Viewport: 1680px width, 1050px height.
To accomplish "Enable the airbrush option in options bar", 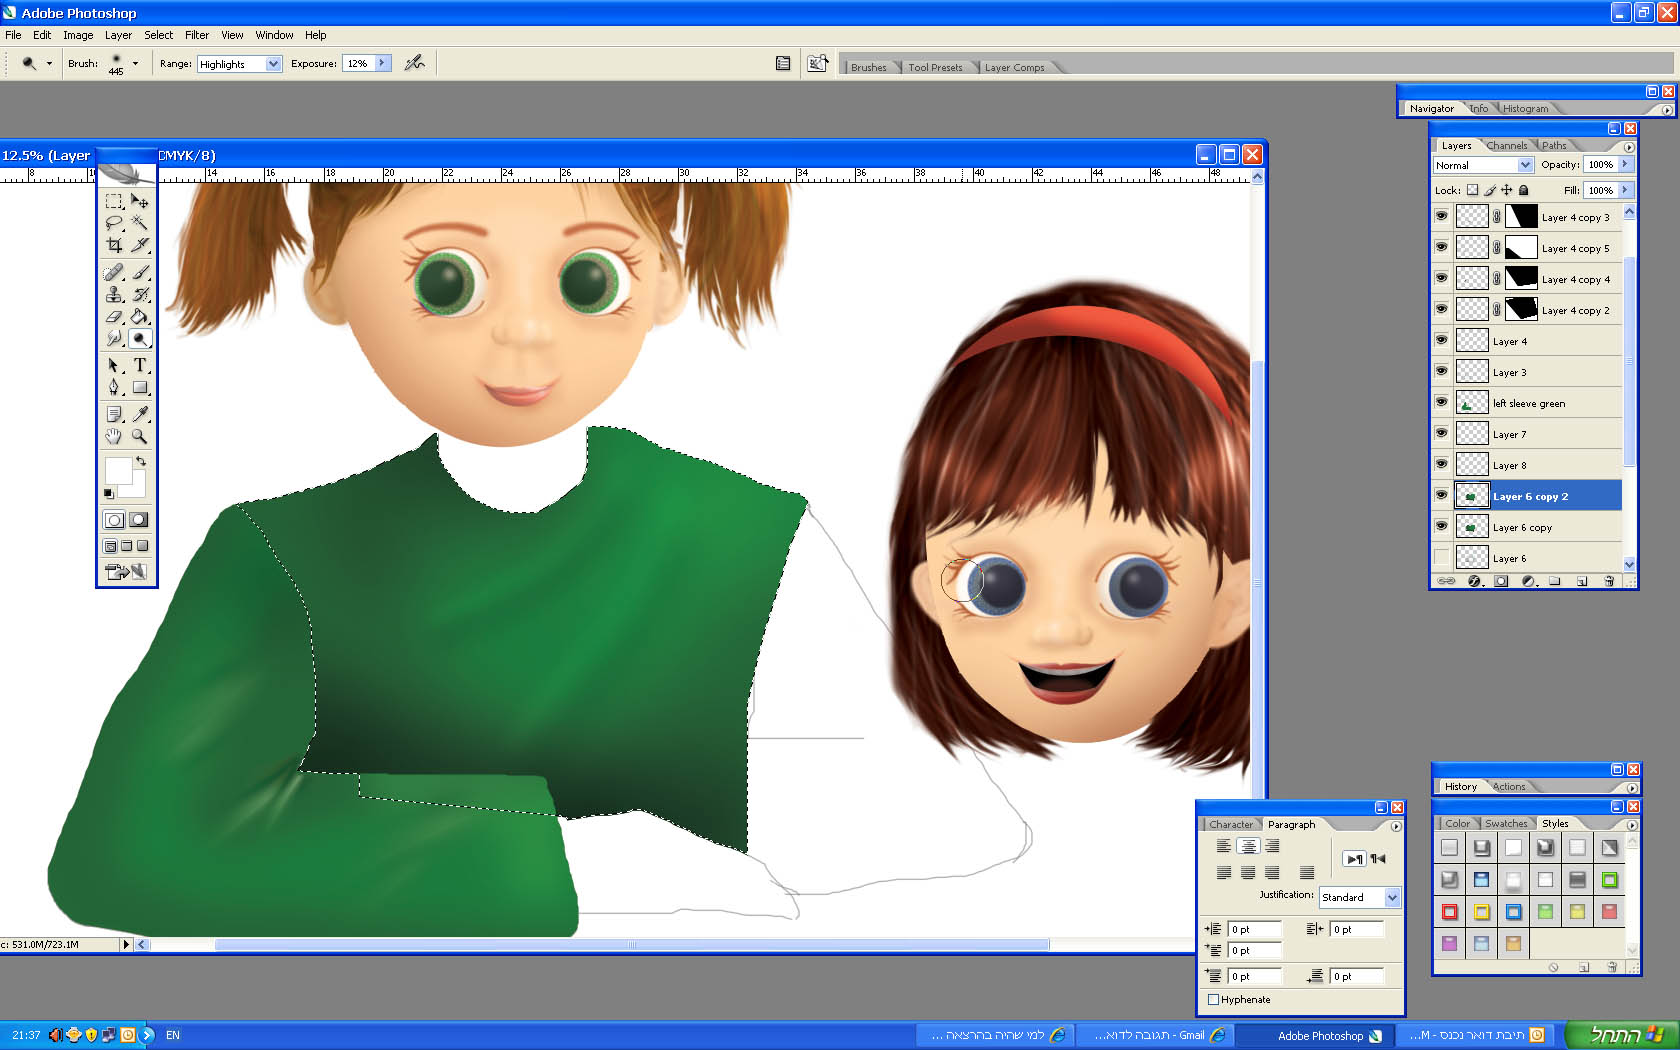I will click(x=414, y=63).
